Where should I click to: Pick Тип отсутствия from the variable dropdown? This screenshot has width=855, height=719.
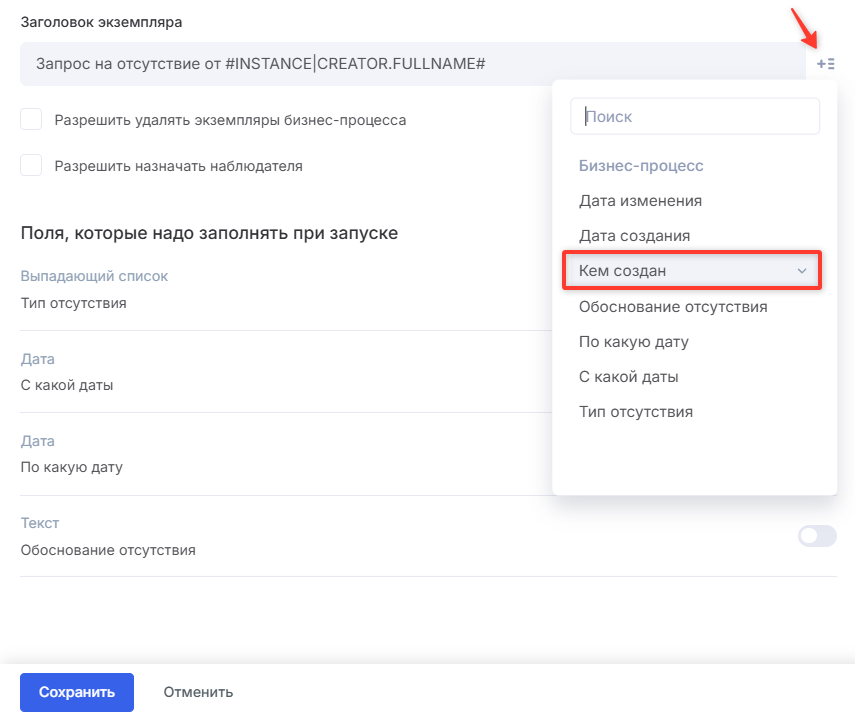click(636, 412)
